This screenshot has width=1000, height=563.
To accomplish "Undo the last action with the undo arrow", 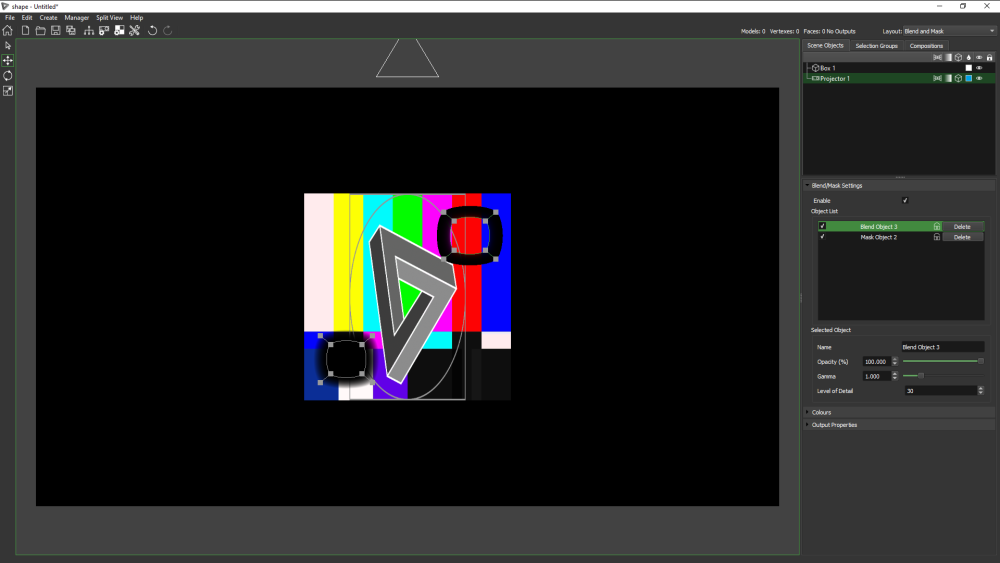I will [x=152, y=31].
